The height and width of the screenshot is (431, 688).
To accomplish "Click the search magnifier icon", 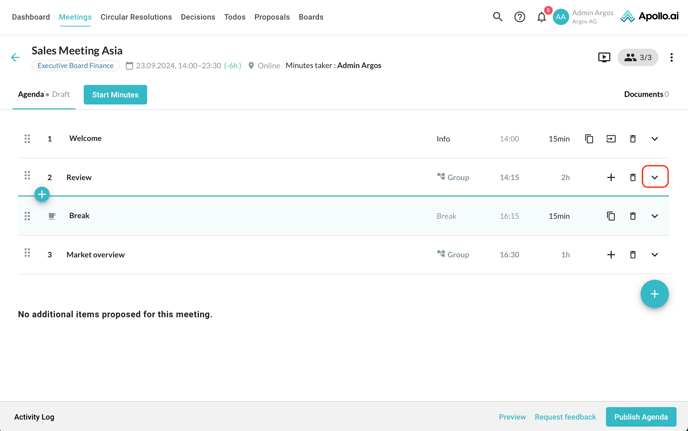I will [x=497, y=17].
